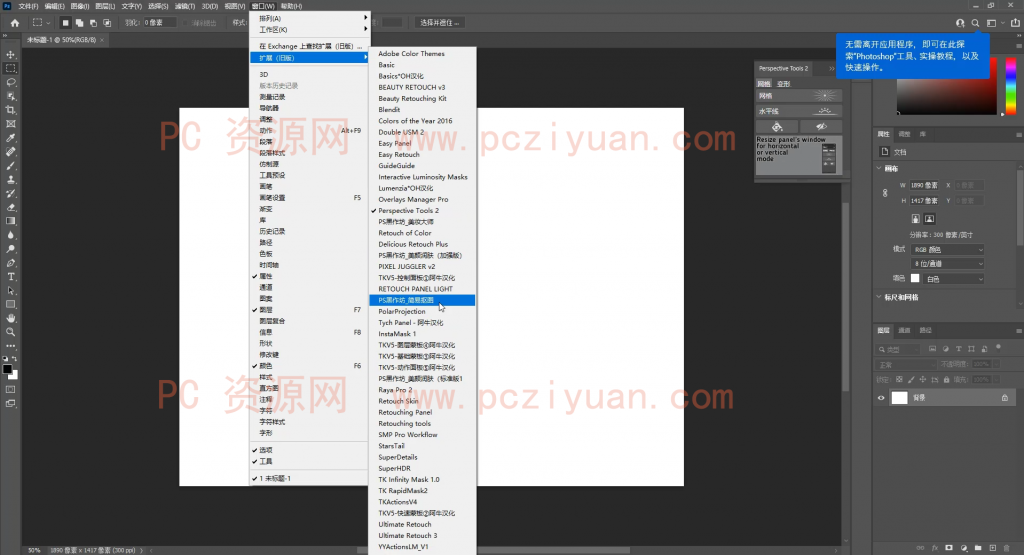The image size is (1024, 555).
Task: Click the Share icon at top right
Action: [1016, 23]
